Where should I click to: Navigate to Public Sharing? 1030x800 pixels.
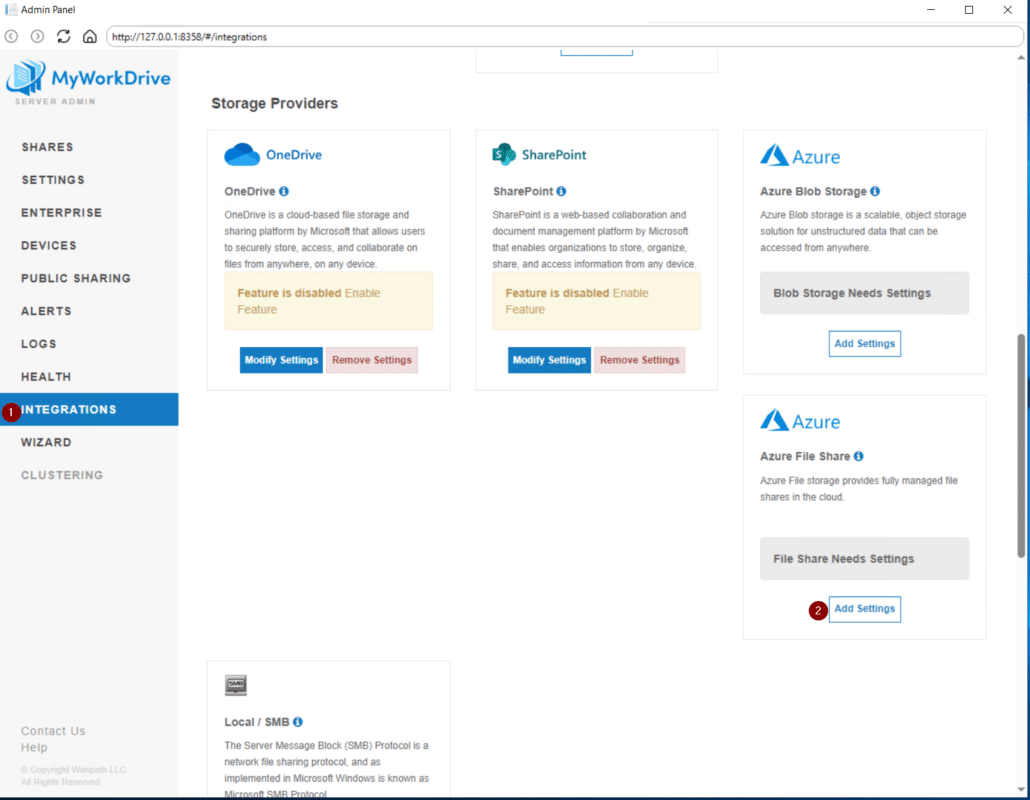tap(76, 278)
